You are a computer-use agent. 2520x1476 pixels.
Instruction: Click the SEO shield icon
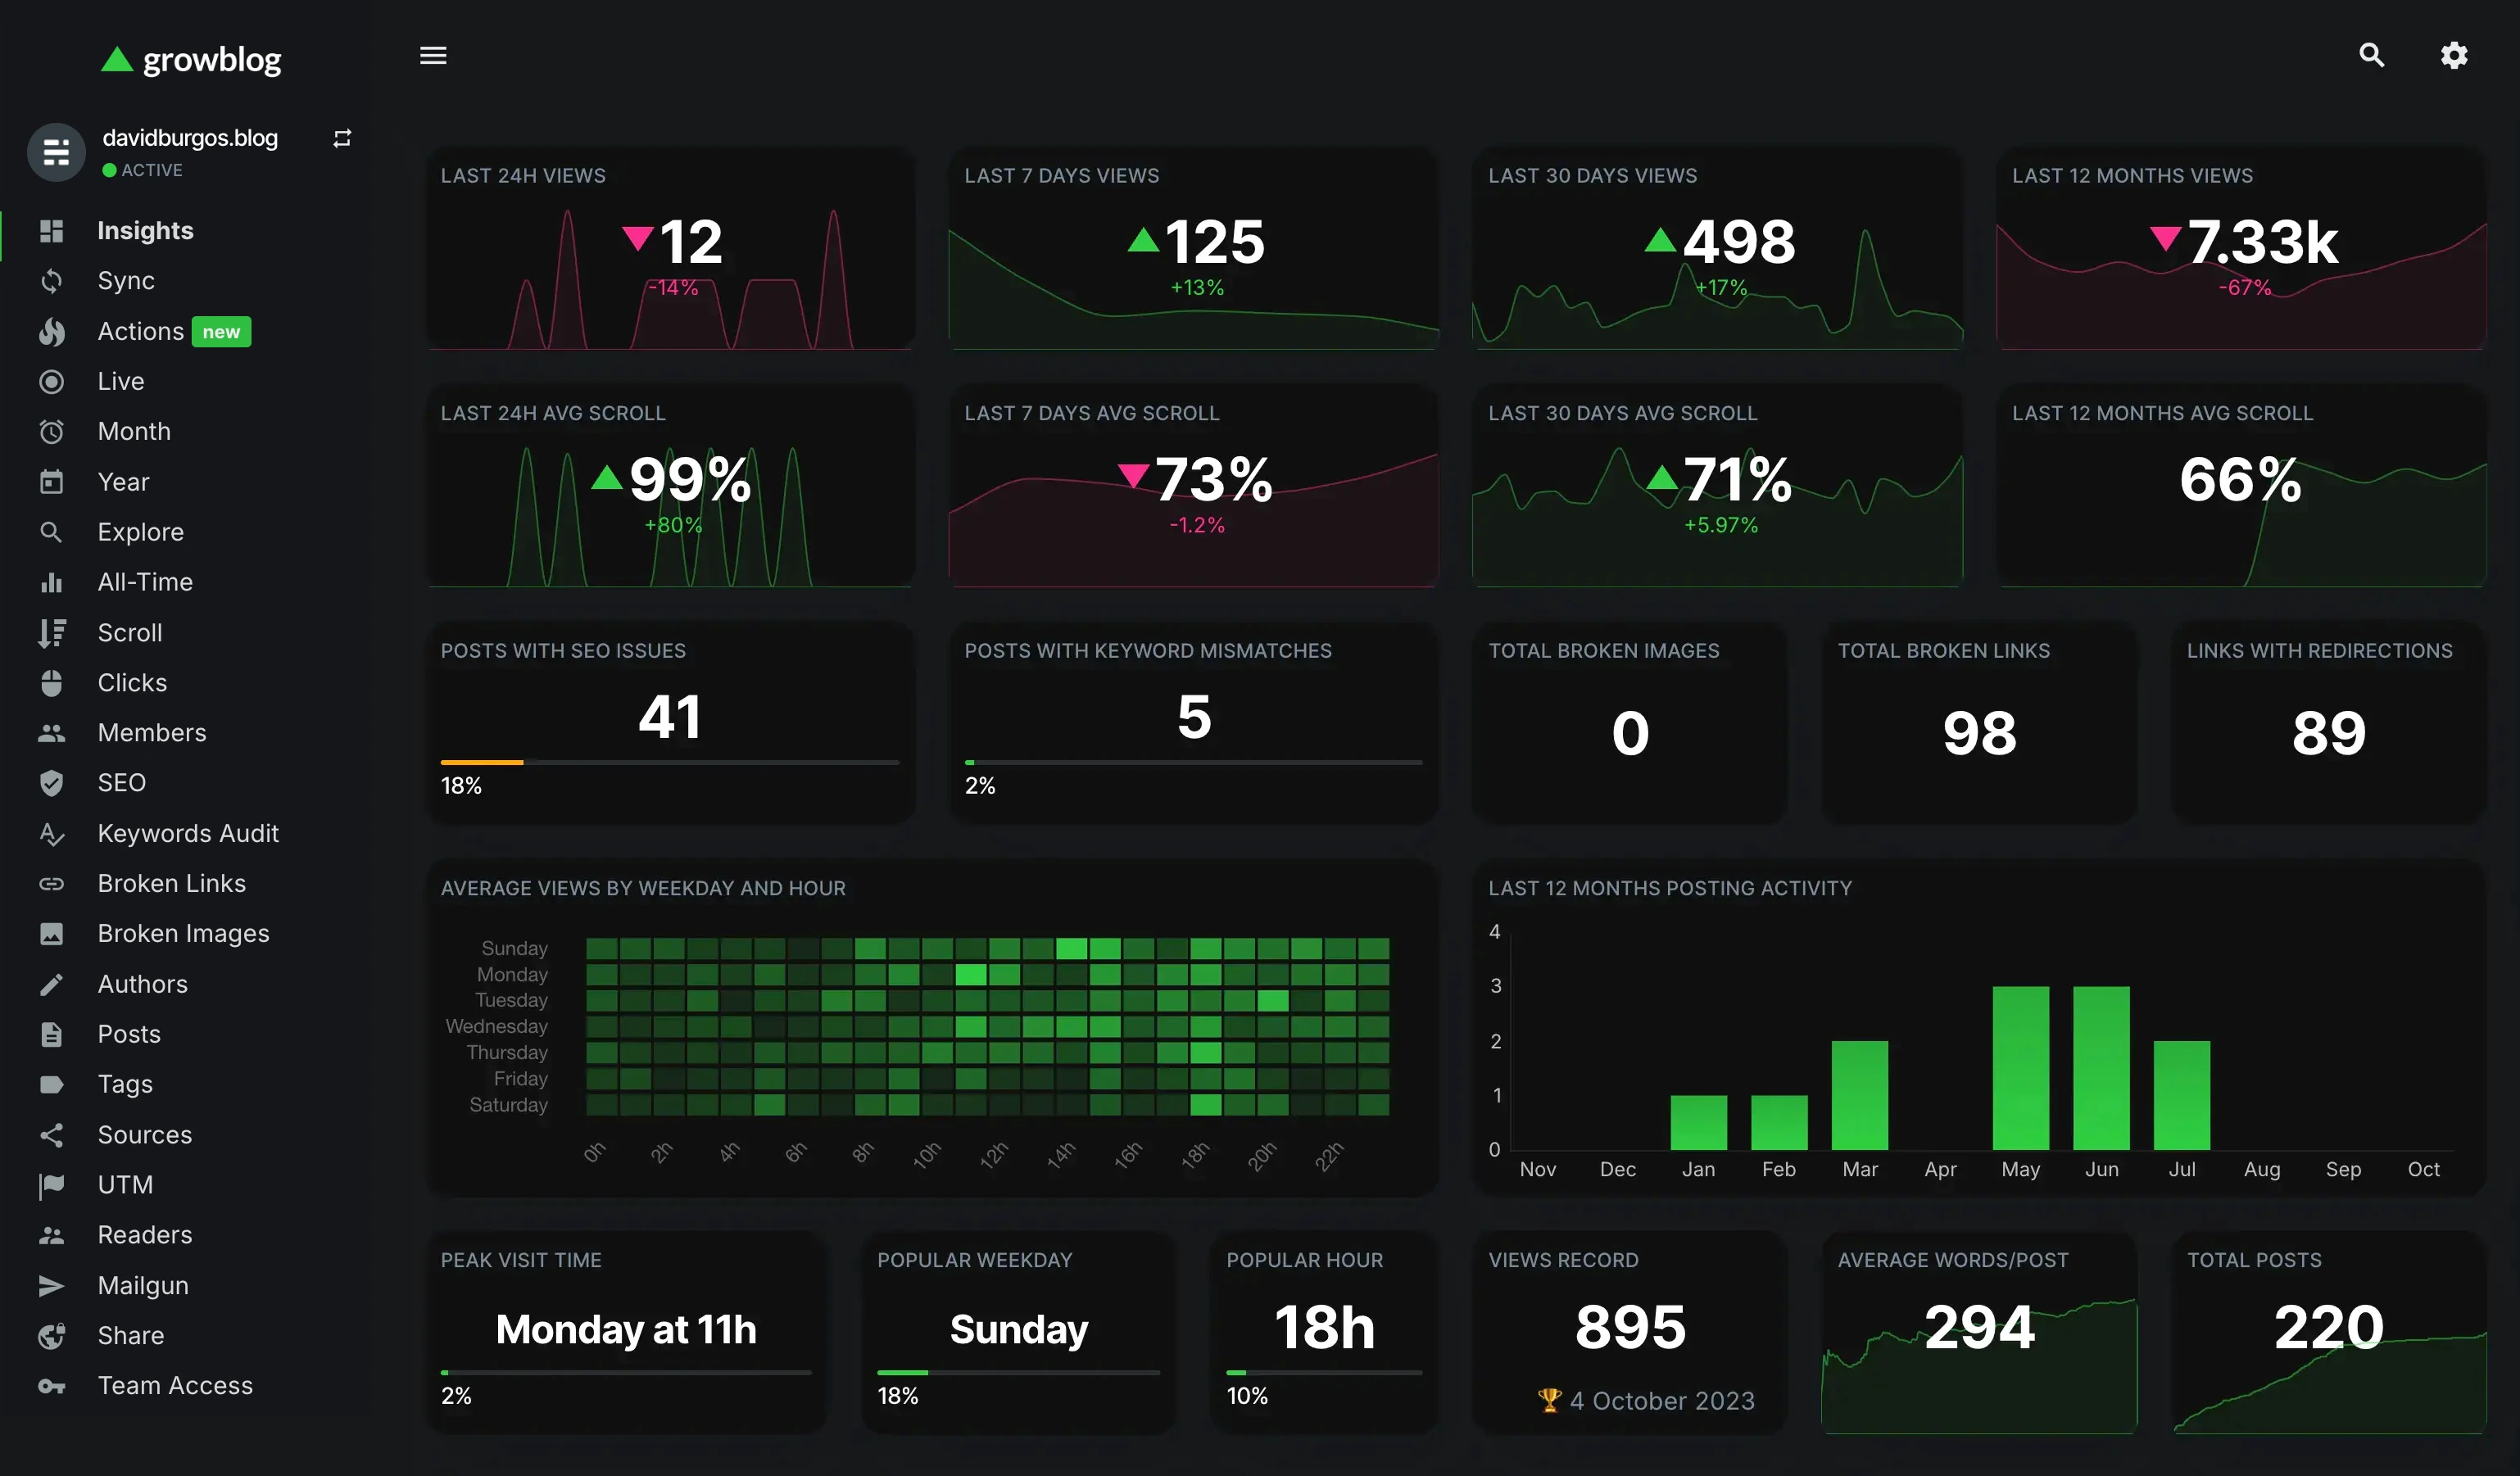[51, 783]
